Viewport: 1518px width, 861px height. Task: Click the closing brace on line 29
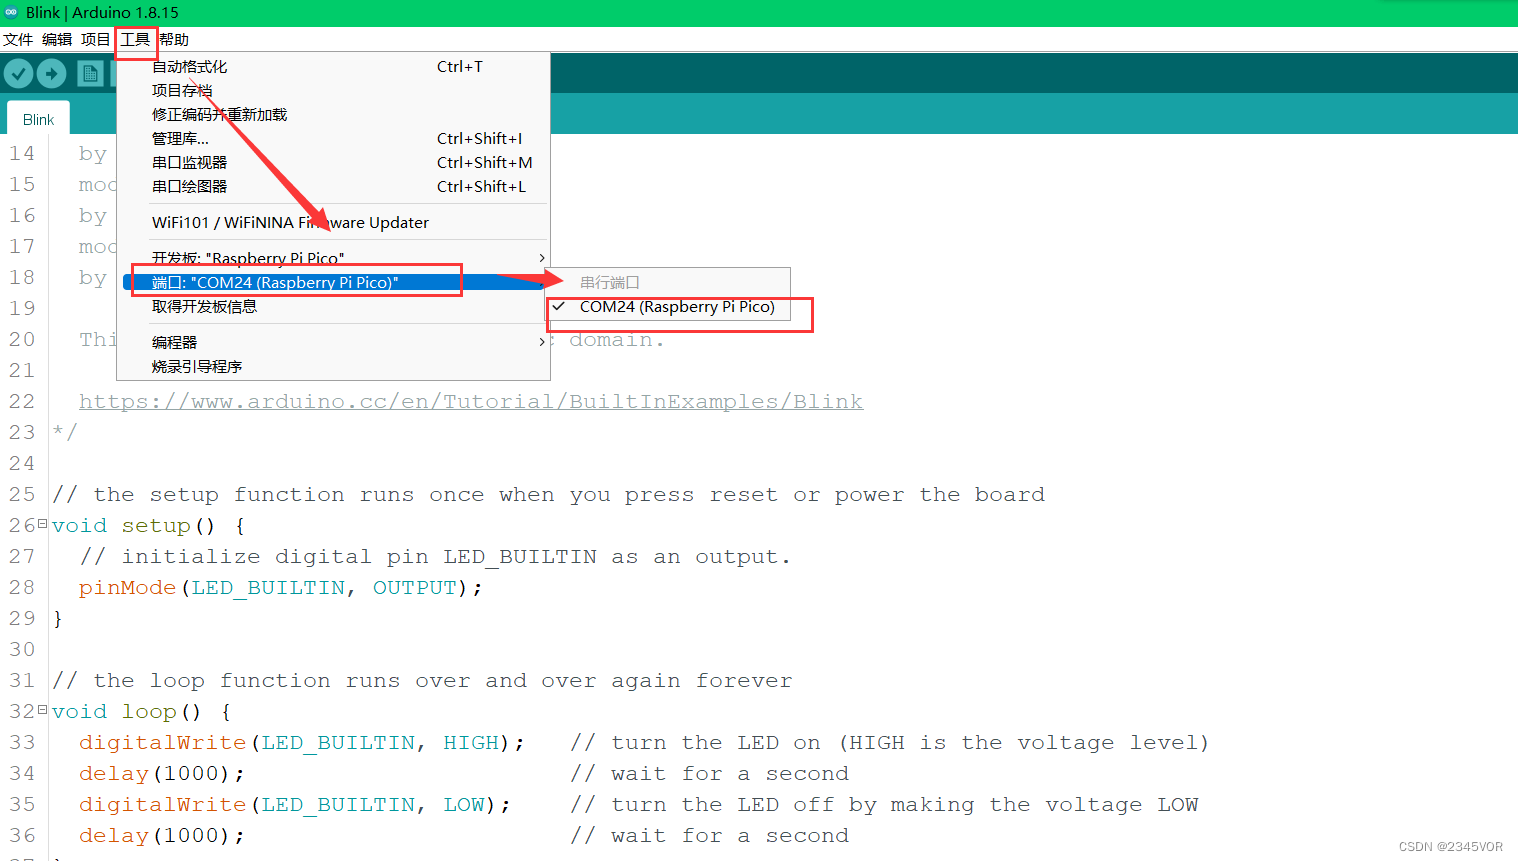click(x=58, y=618)
